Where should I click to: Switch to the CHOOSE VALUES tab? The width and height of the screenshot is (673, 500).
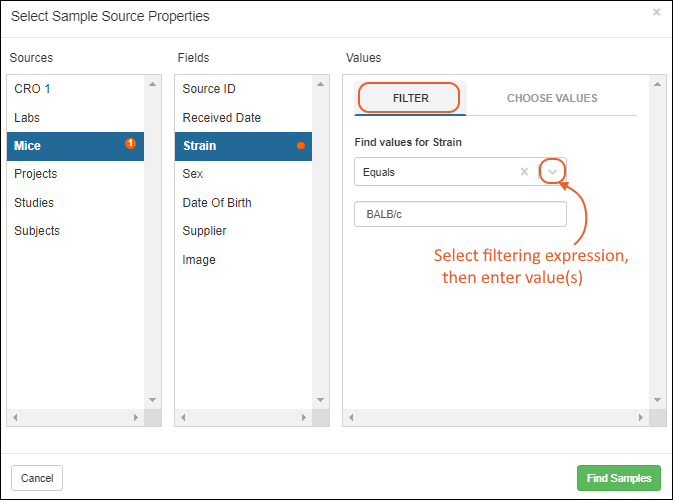point(552,98)
